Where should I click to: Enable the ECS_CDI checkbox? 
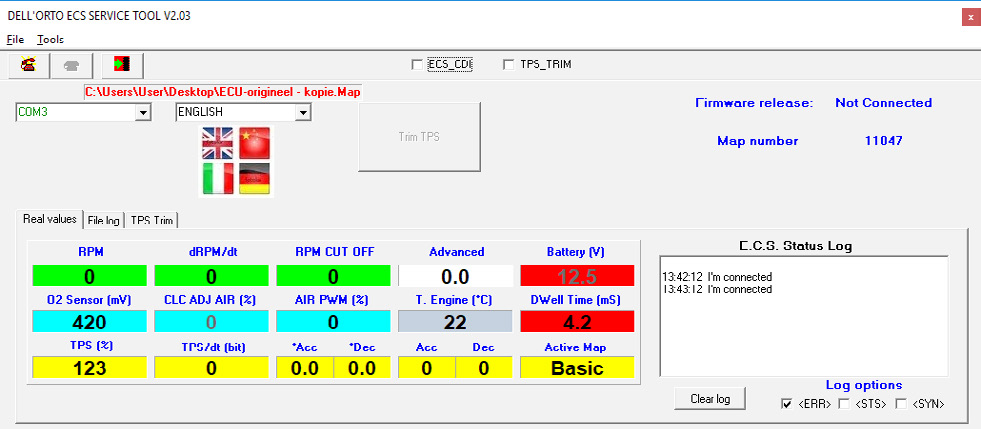coord(417,64)
